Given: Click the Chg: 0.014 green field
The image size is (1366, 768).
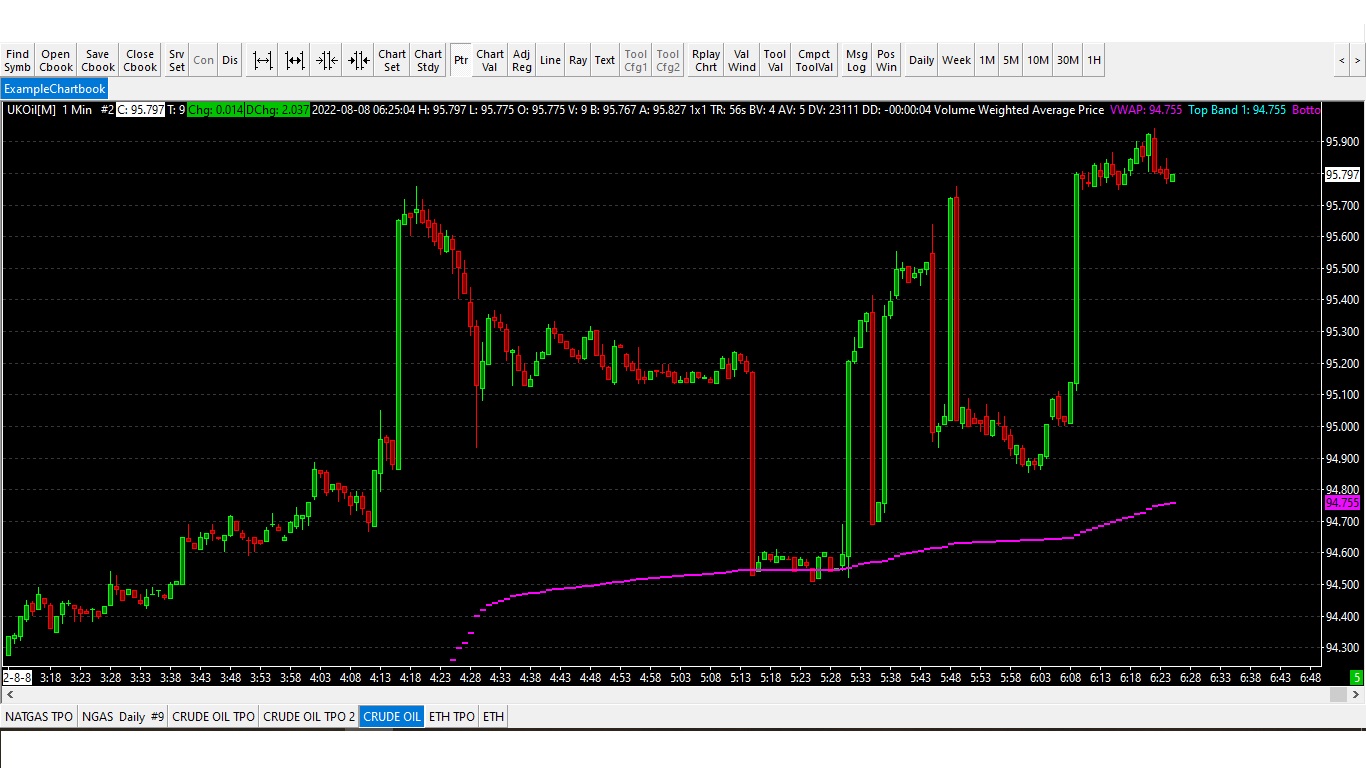Looking at the screenshot, I should tap(215, 110).
